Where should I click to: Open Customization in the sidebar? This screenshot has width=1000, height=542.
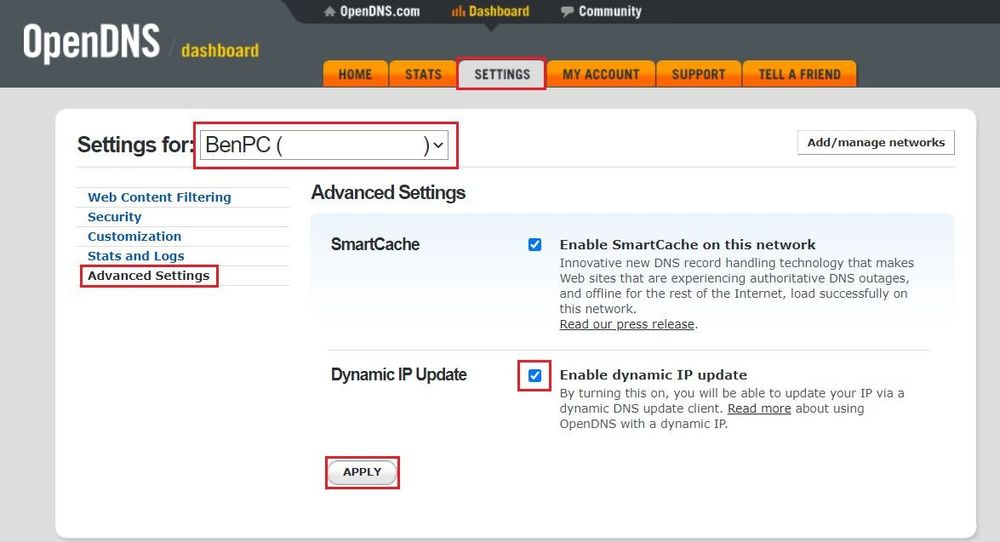point(134,237)
